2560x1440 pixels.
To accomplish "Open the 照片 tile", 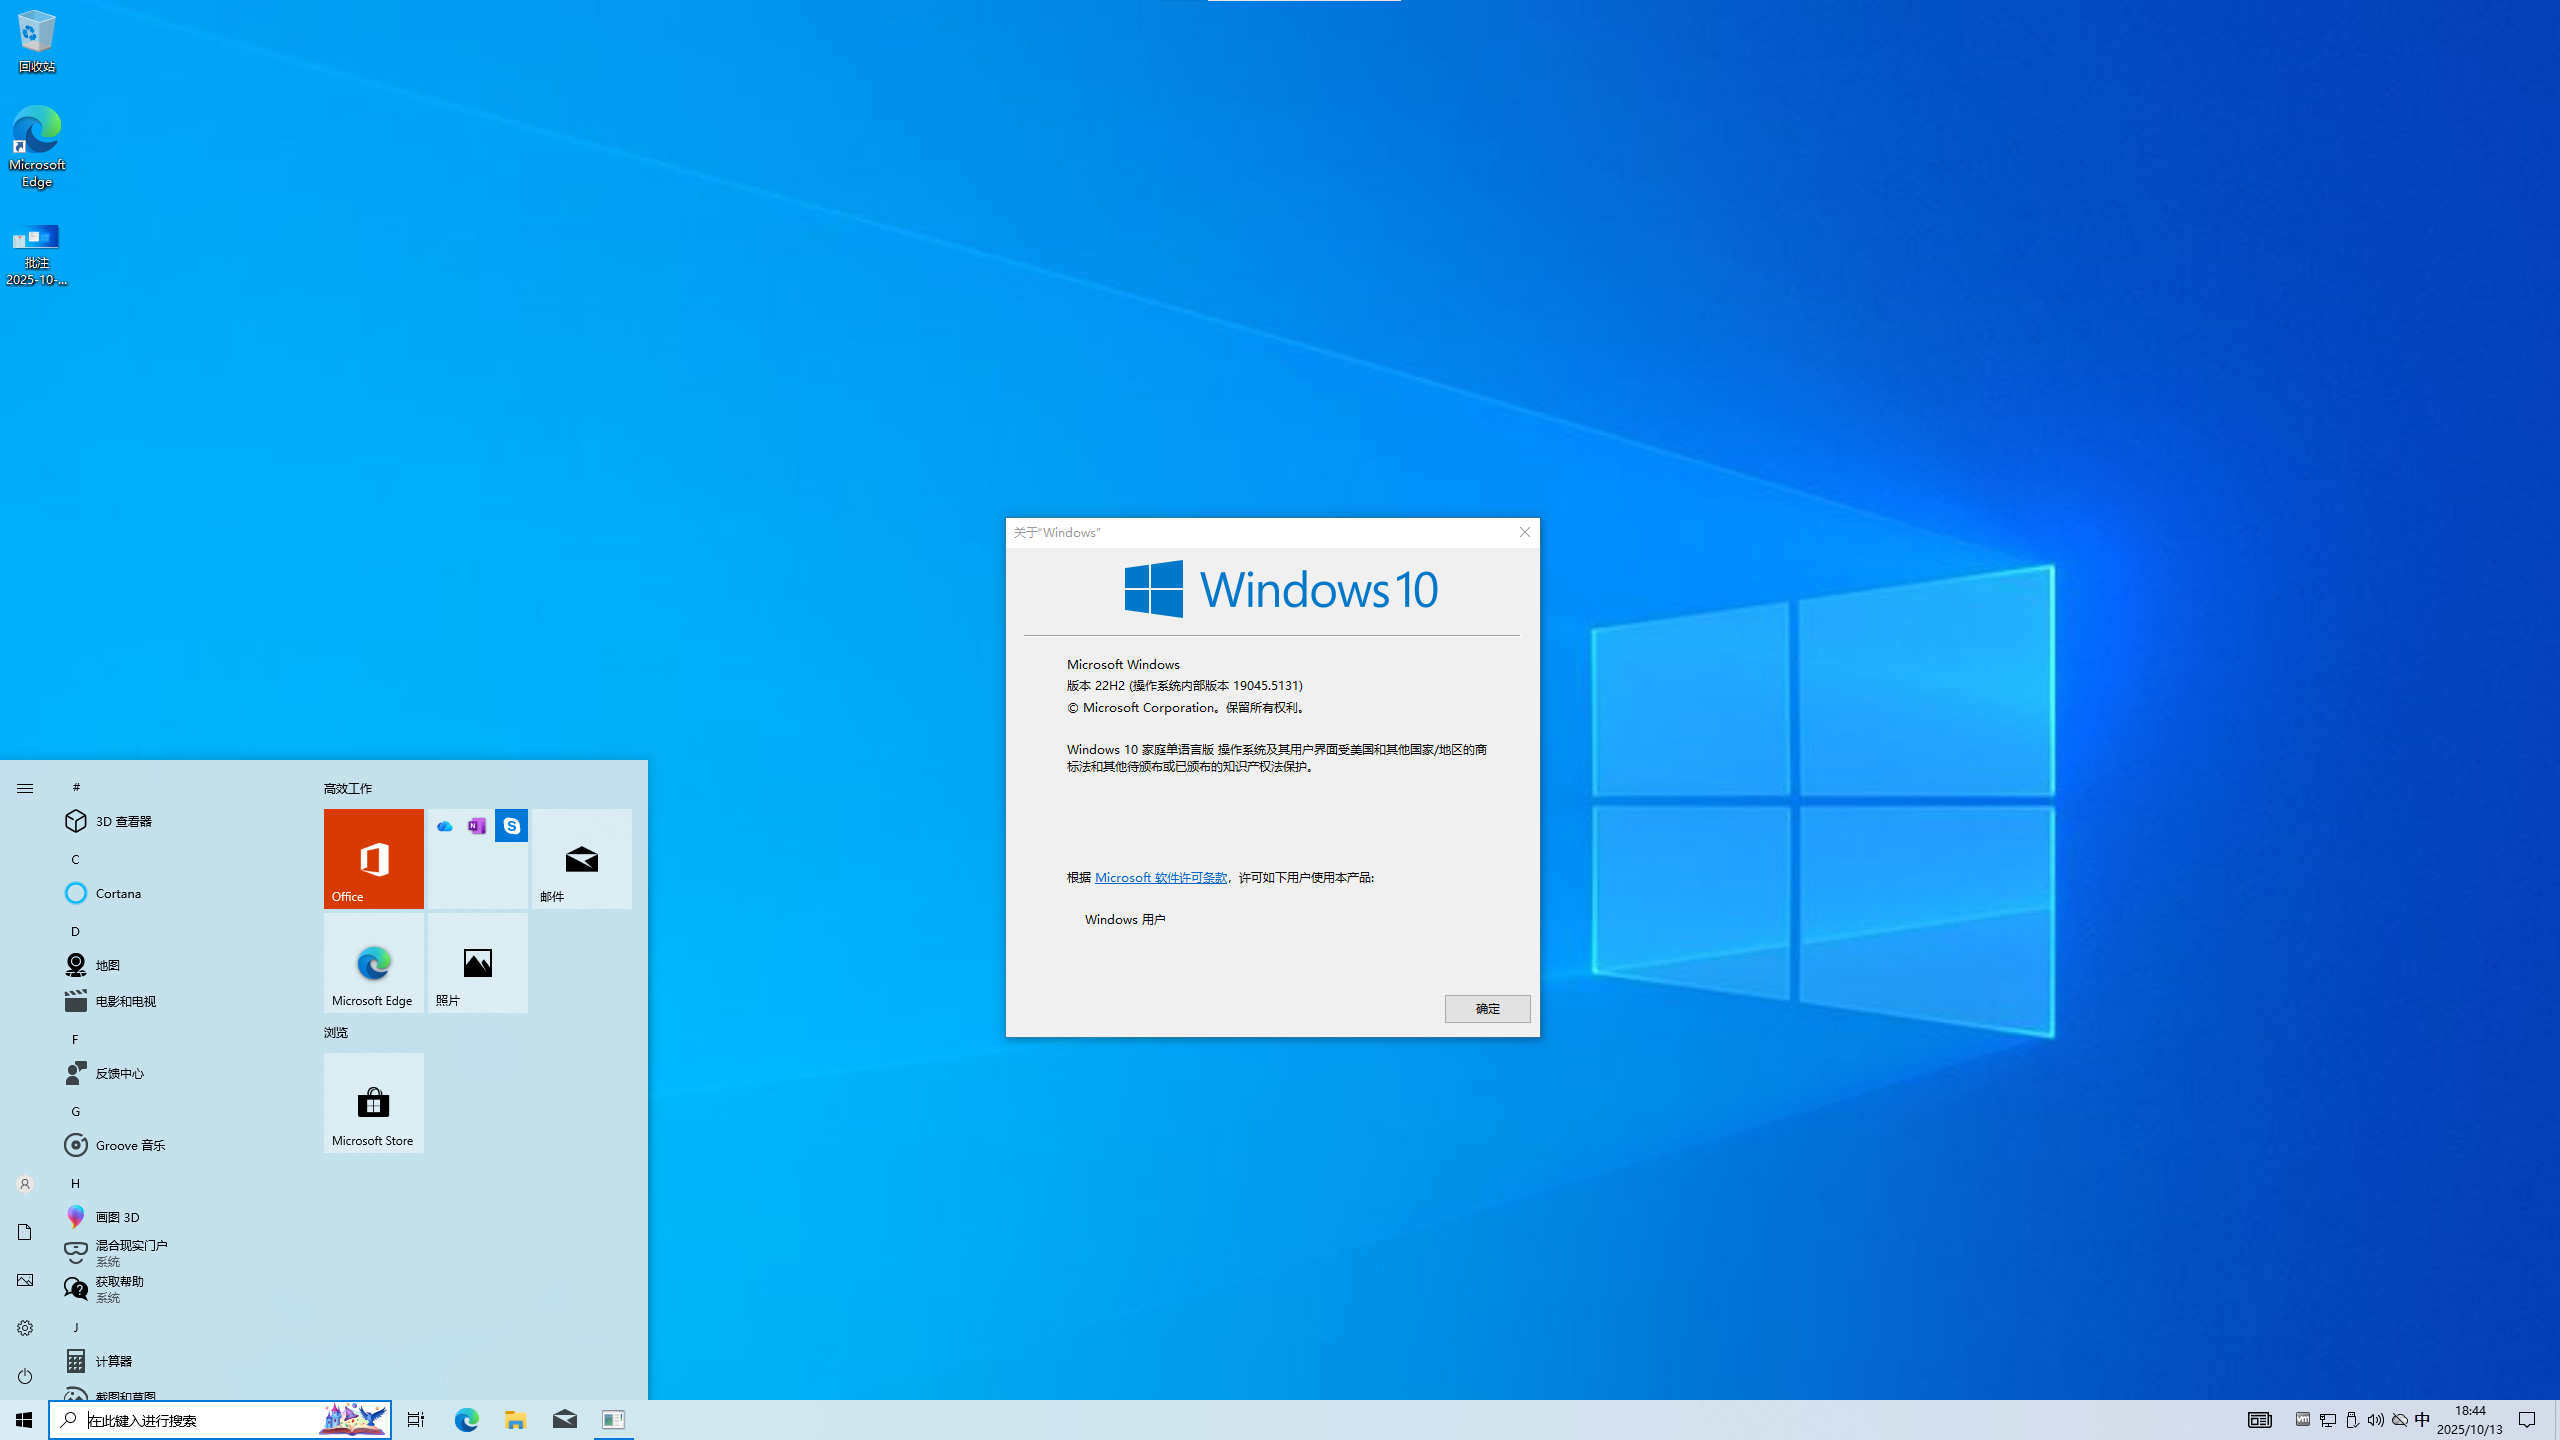I will pos(478,963).
